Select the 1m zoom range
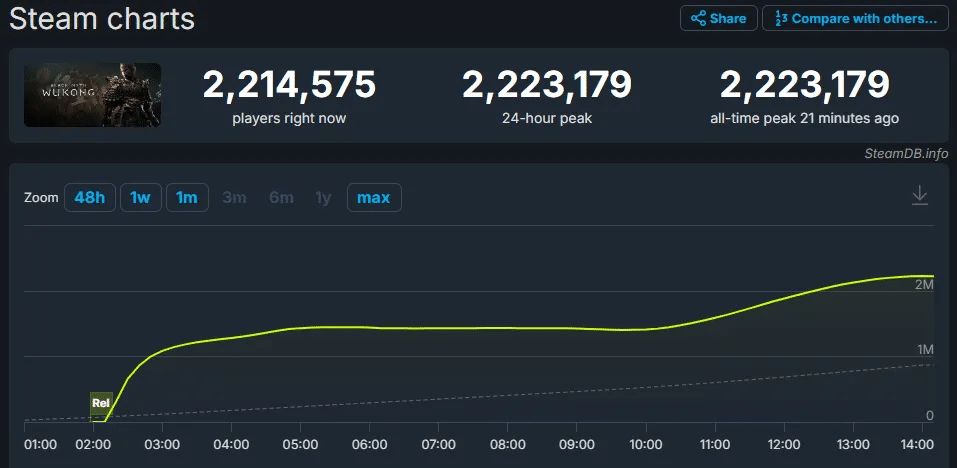This screenshot has height=468, width=957. [x=187, y=198]
